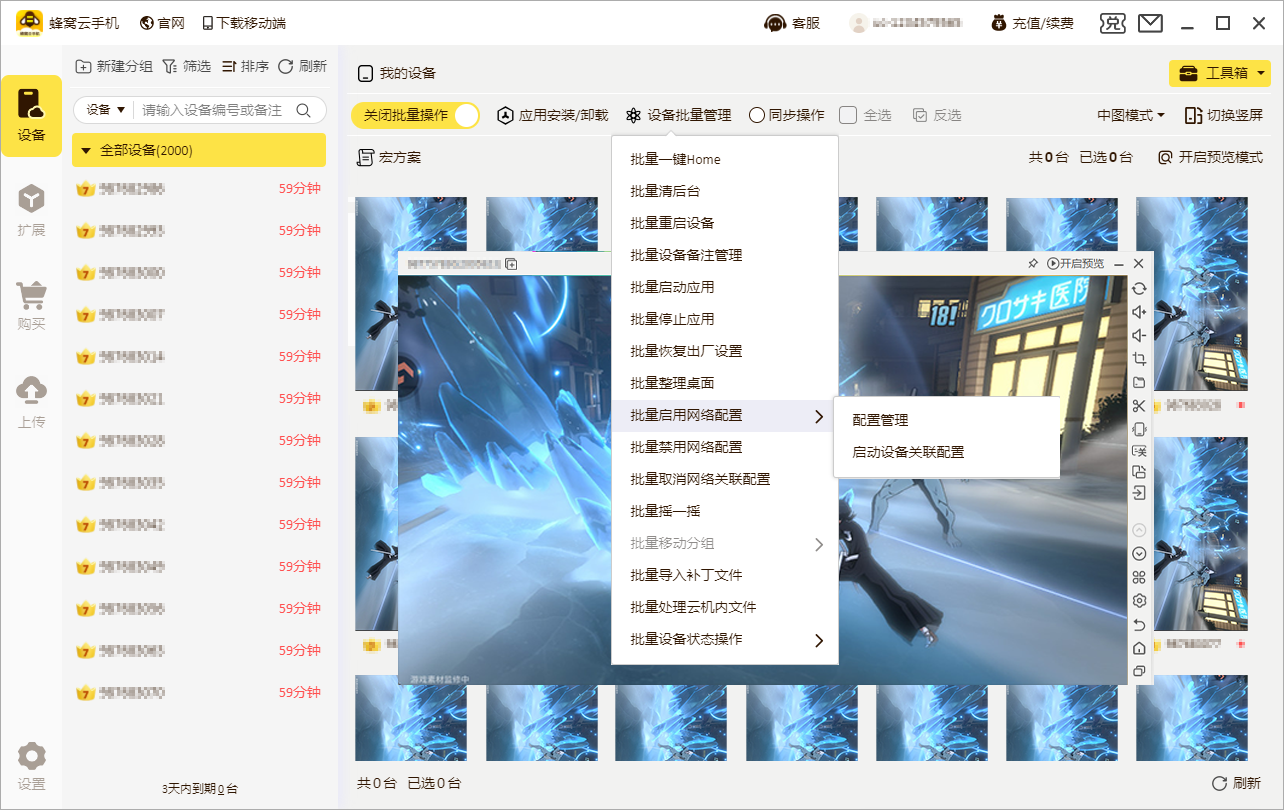
Task: Click the mail envelope icon in title bar
Action: (1150, 23)
